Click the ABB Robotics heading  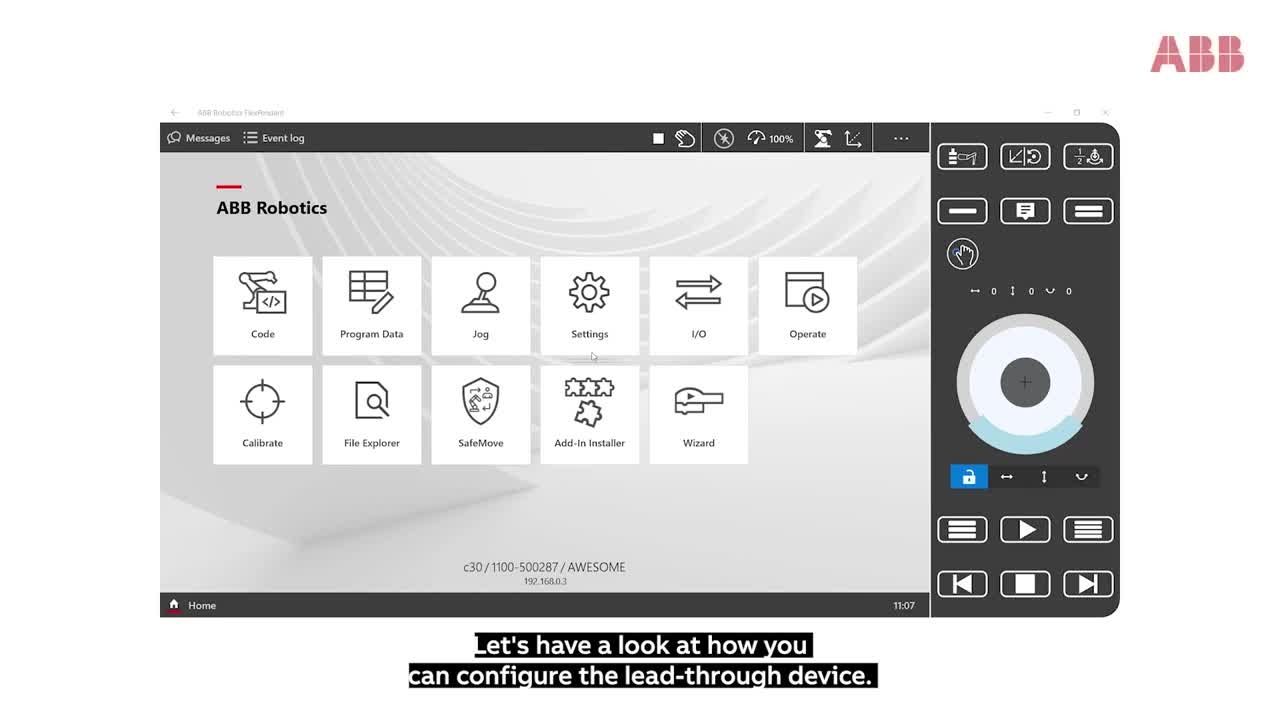click(x=272, y=208)
